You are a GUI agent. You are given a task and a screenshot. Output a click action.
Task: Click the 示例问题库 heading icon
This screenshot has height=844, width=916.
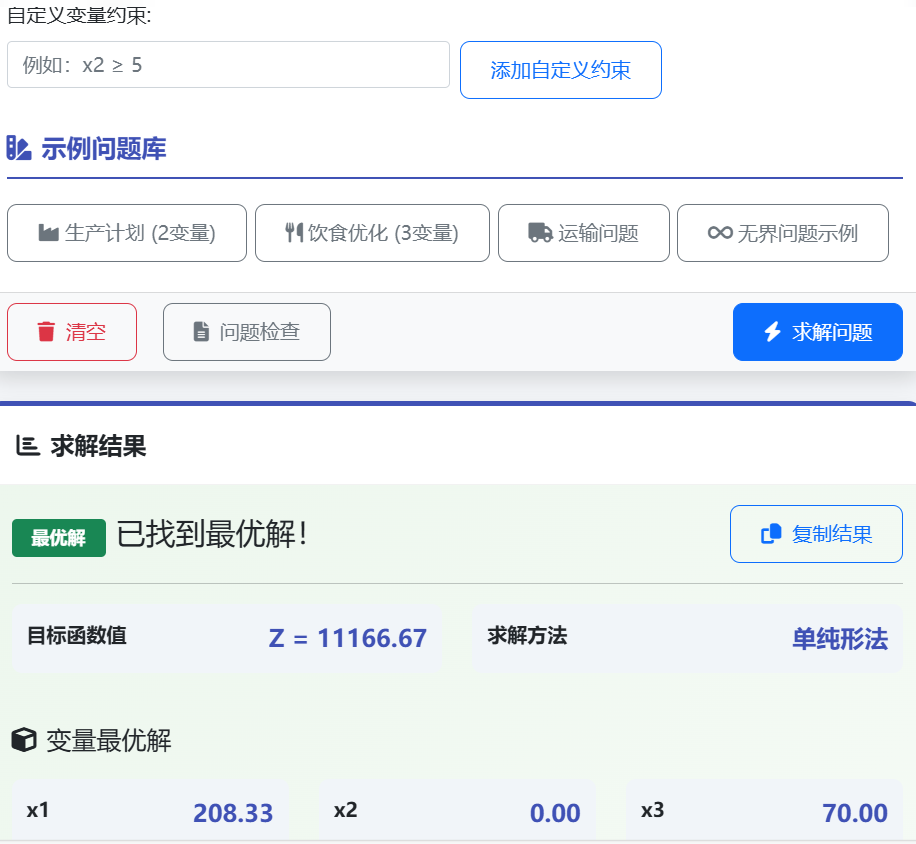click(x=20, y=149)
